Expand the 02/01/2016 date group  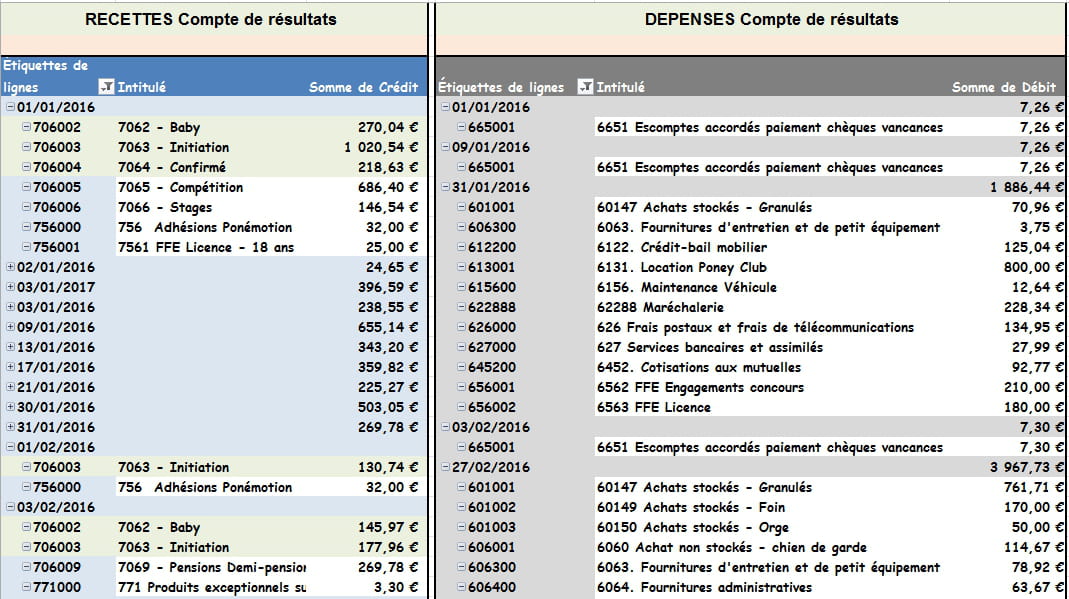pos(10,267)
